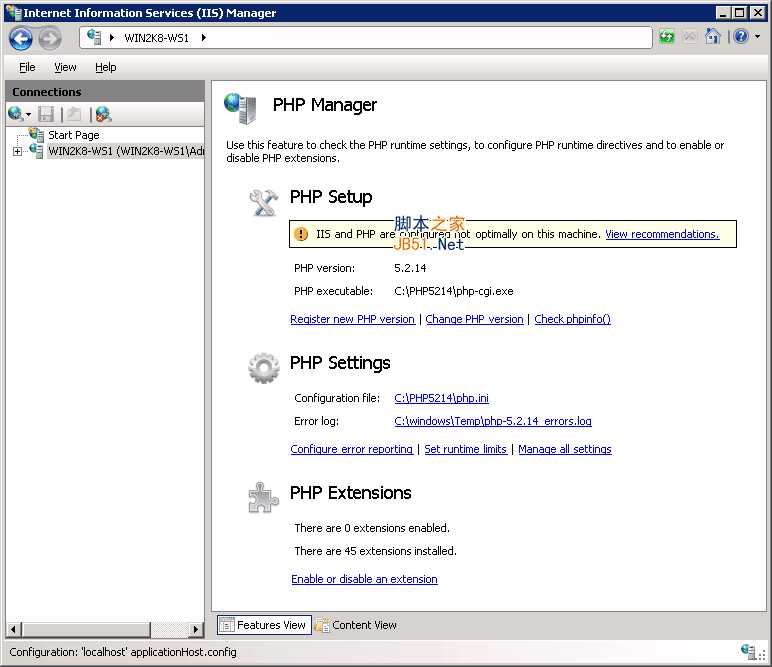
Task: Open the View menu
Action: (65, 67)
